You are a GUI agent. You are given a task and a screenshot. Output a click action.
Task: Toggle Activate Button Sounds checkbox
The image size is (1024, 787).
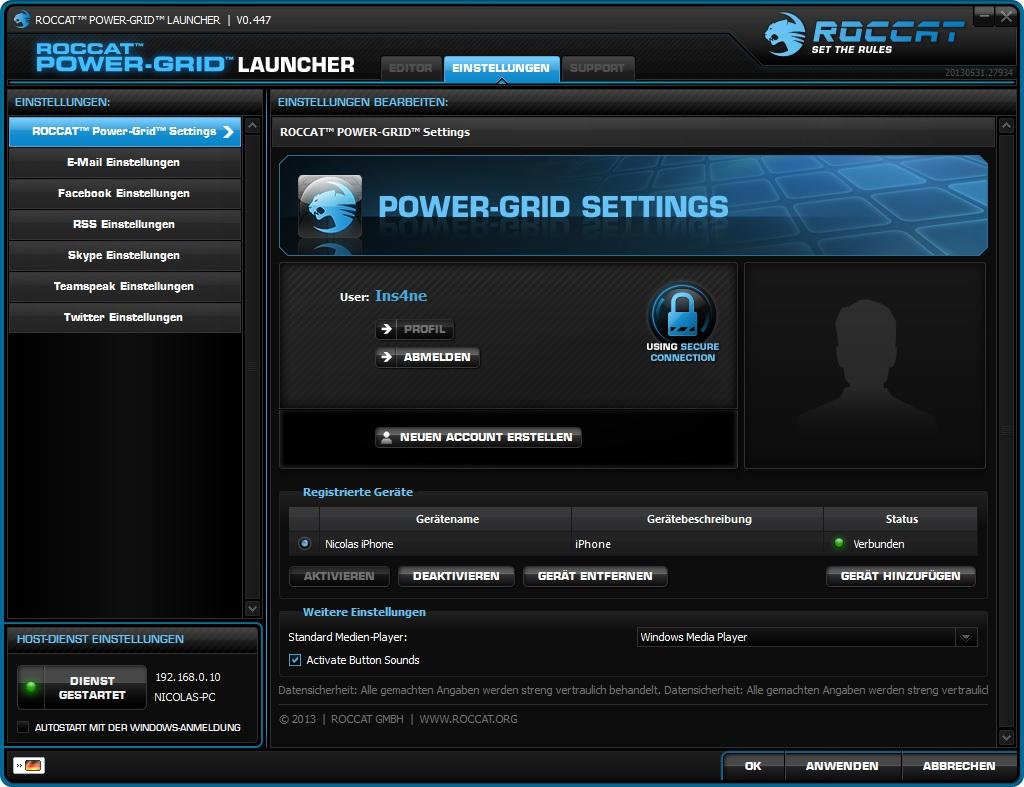click(295, 660)
